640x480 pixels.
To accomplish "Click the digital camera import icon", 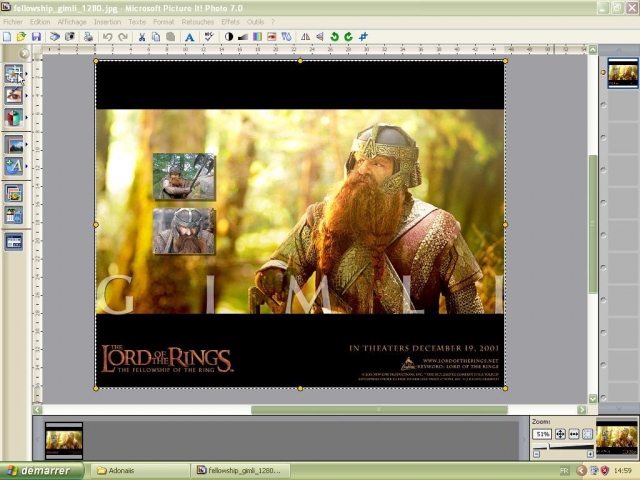I will coord(70,37).
